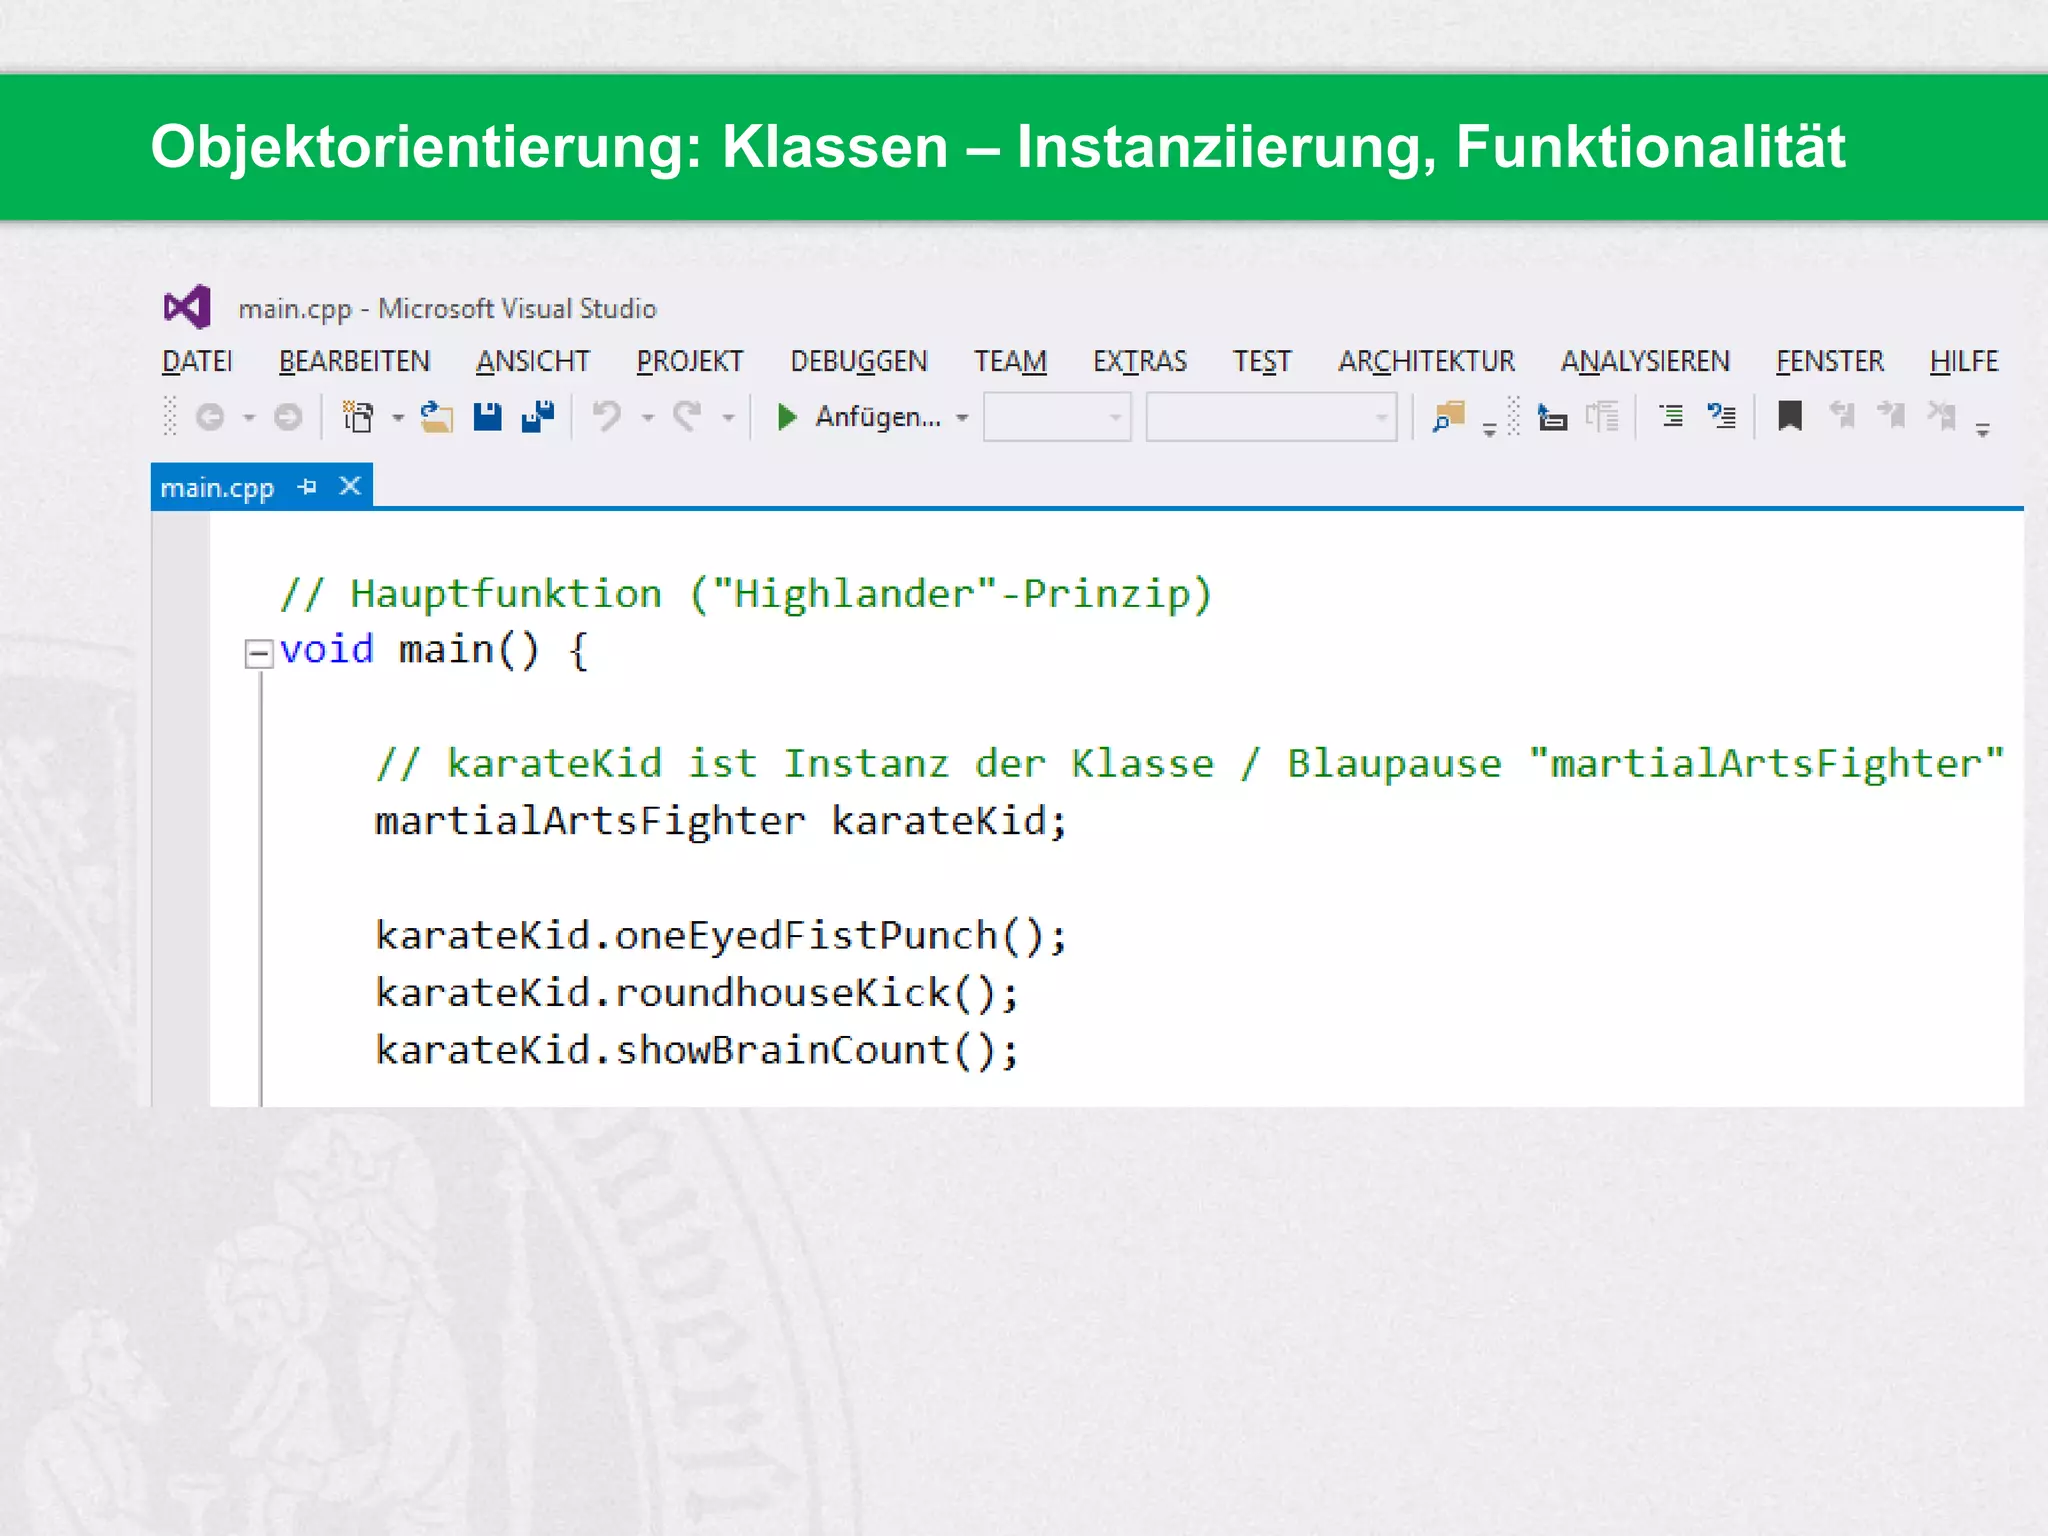Viewport: 2048px width, 1536px height.
Task: Open the BEARBEITEN menu
Action: tap(354, 361)
